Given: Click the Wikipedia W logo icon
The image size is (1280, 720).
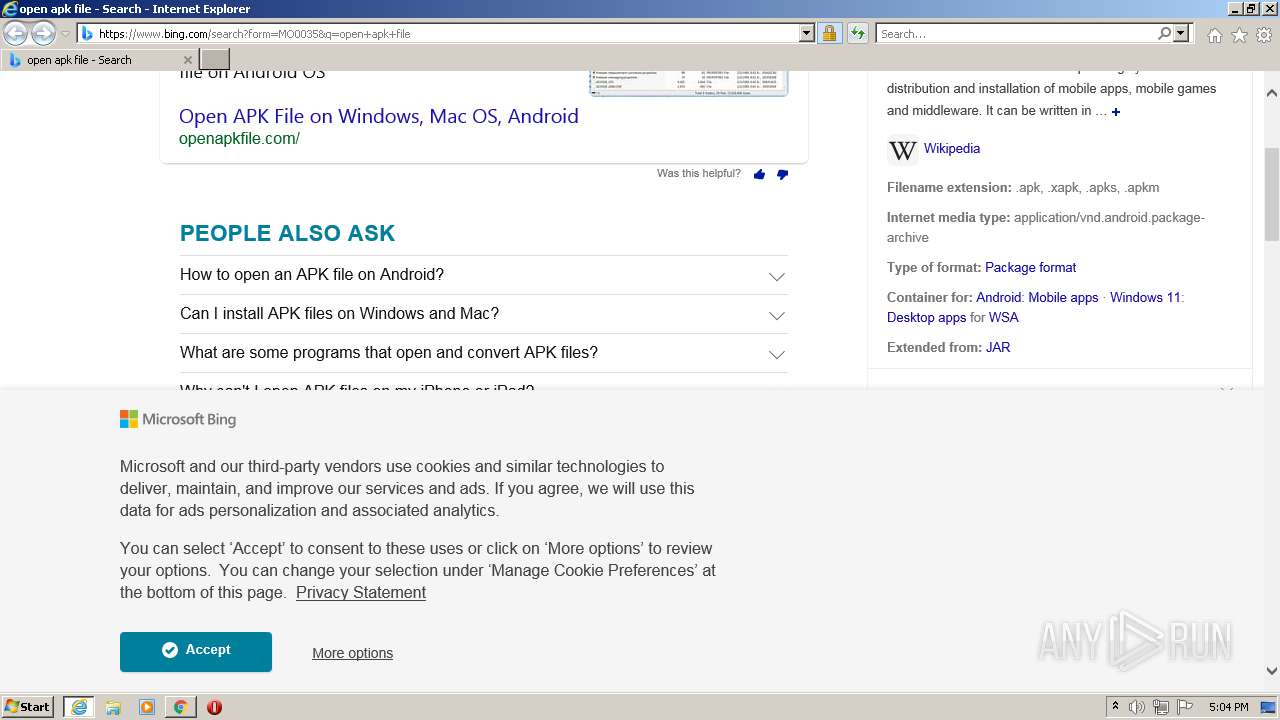Looking at the screenshot, I should (x=902, y=150).
